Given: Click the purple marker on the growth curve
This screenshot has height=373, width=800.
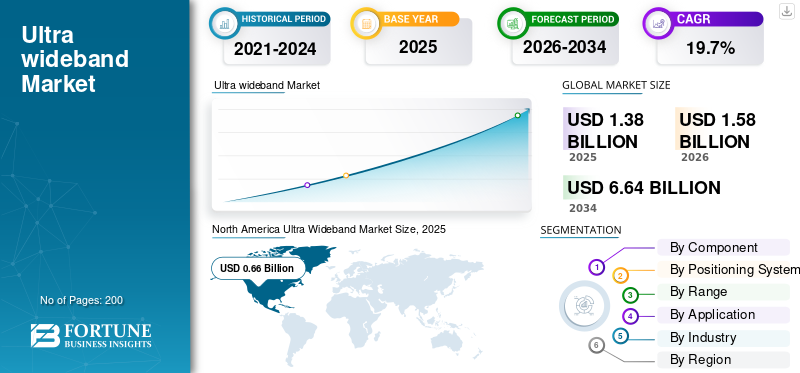Looking at the screenshot, I should 307,185.
